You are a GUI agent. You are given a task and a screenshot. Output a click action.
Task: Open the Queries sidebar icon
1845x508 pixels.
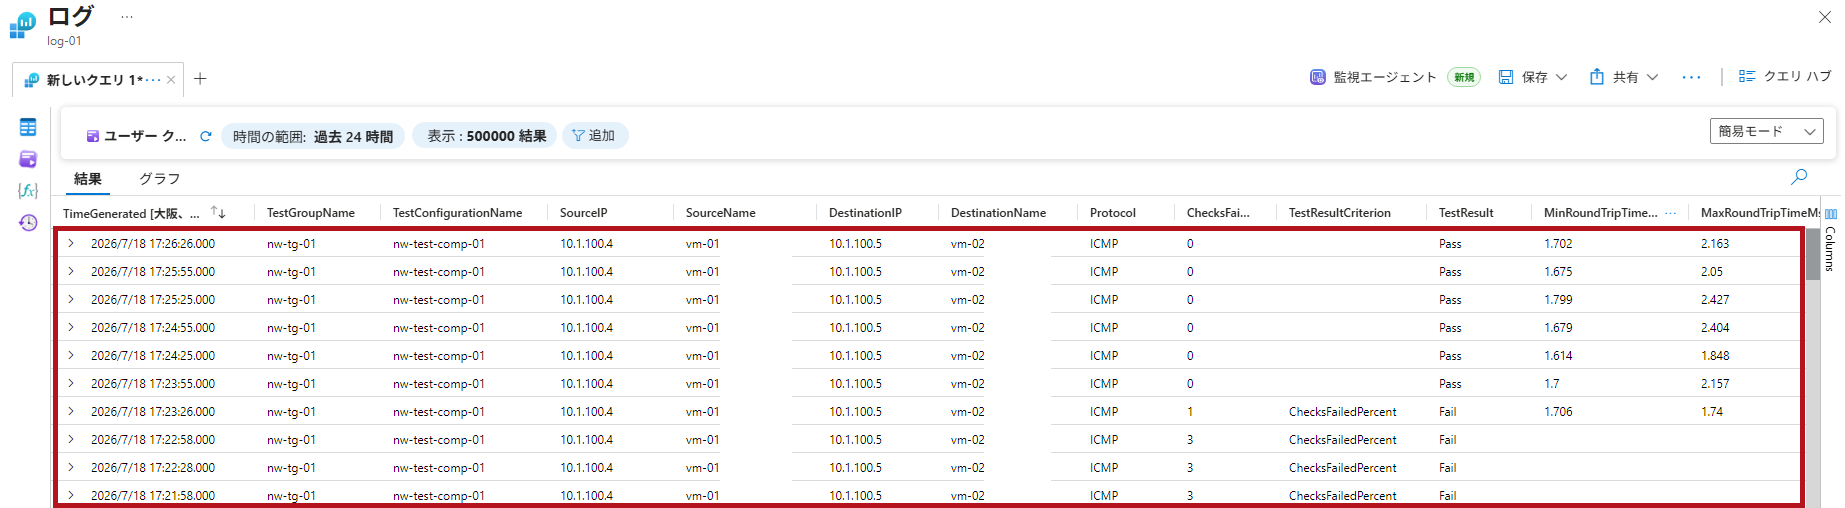(28, 159)
